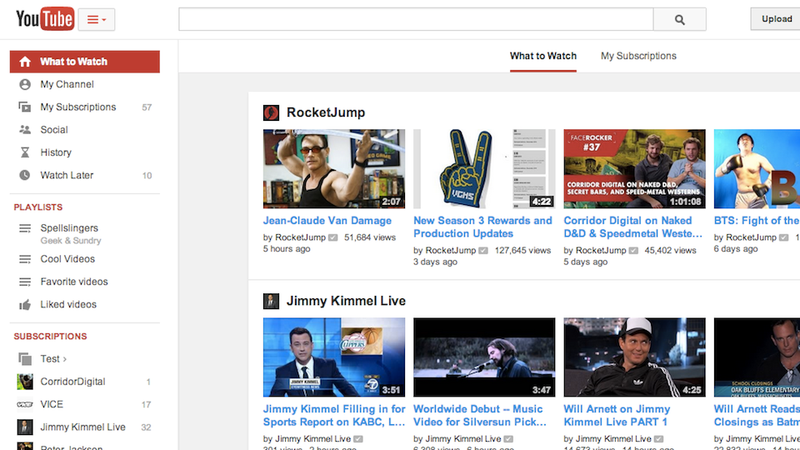Open Watch Later in sidebar

coord(67,175)
